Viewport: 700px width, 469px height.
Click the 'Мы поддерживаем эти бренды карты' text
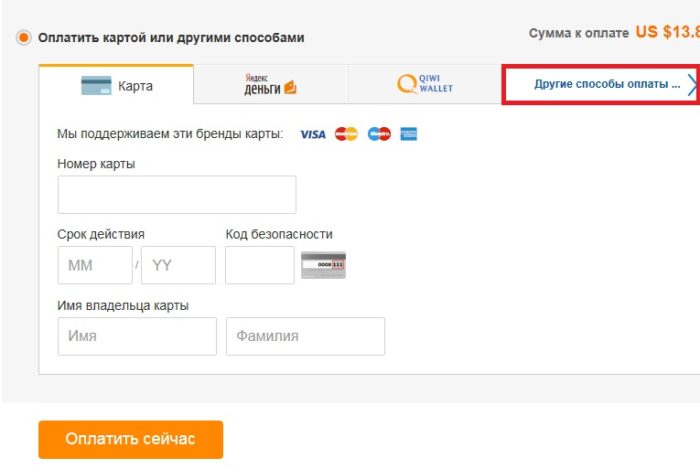[170, 134]
